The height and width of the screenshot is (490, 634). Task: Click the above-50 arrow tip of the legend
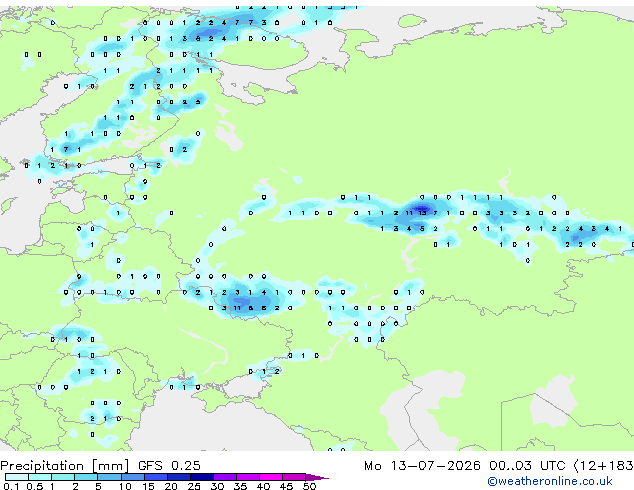(317, 477)
